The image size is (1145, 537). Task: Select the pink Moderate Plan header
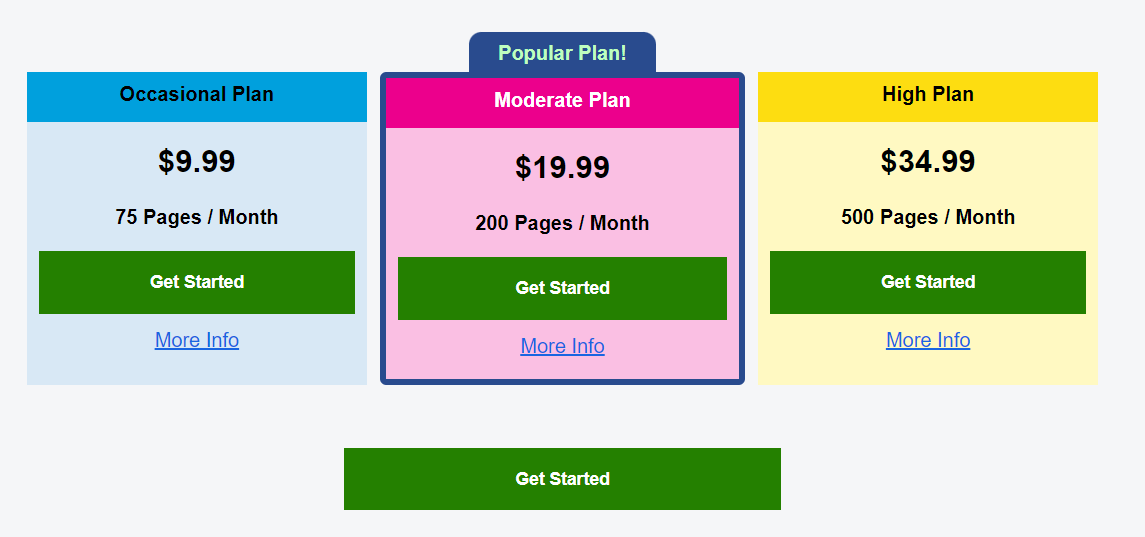562,101
